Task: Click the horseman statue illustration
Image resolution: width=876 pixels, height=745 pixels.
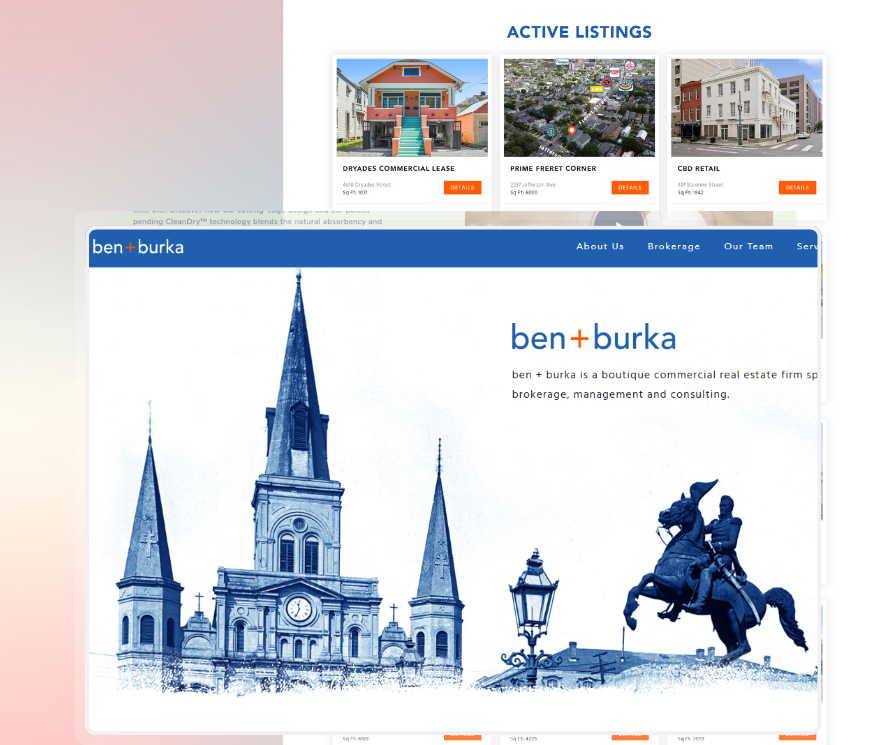Action: click(716, 570)
